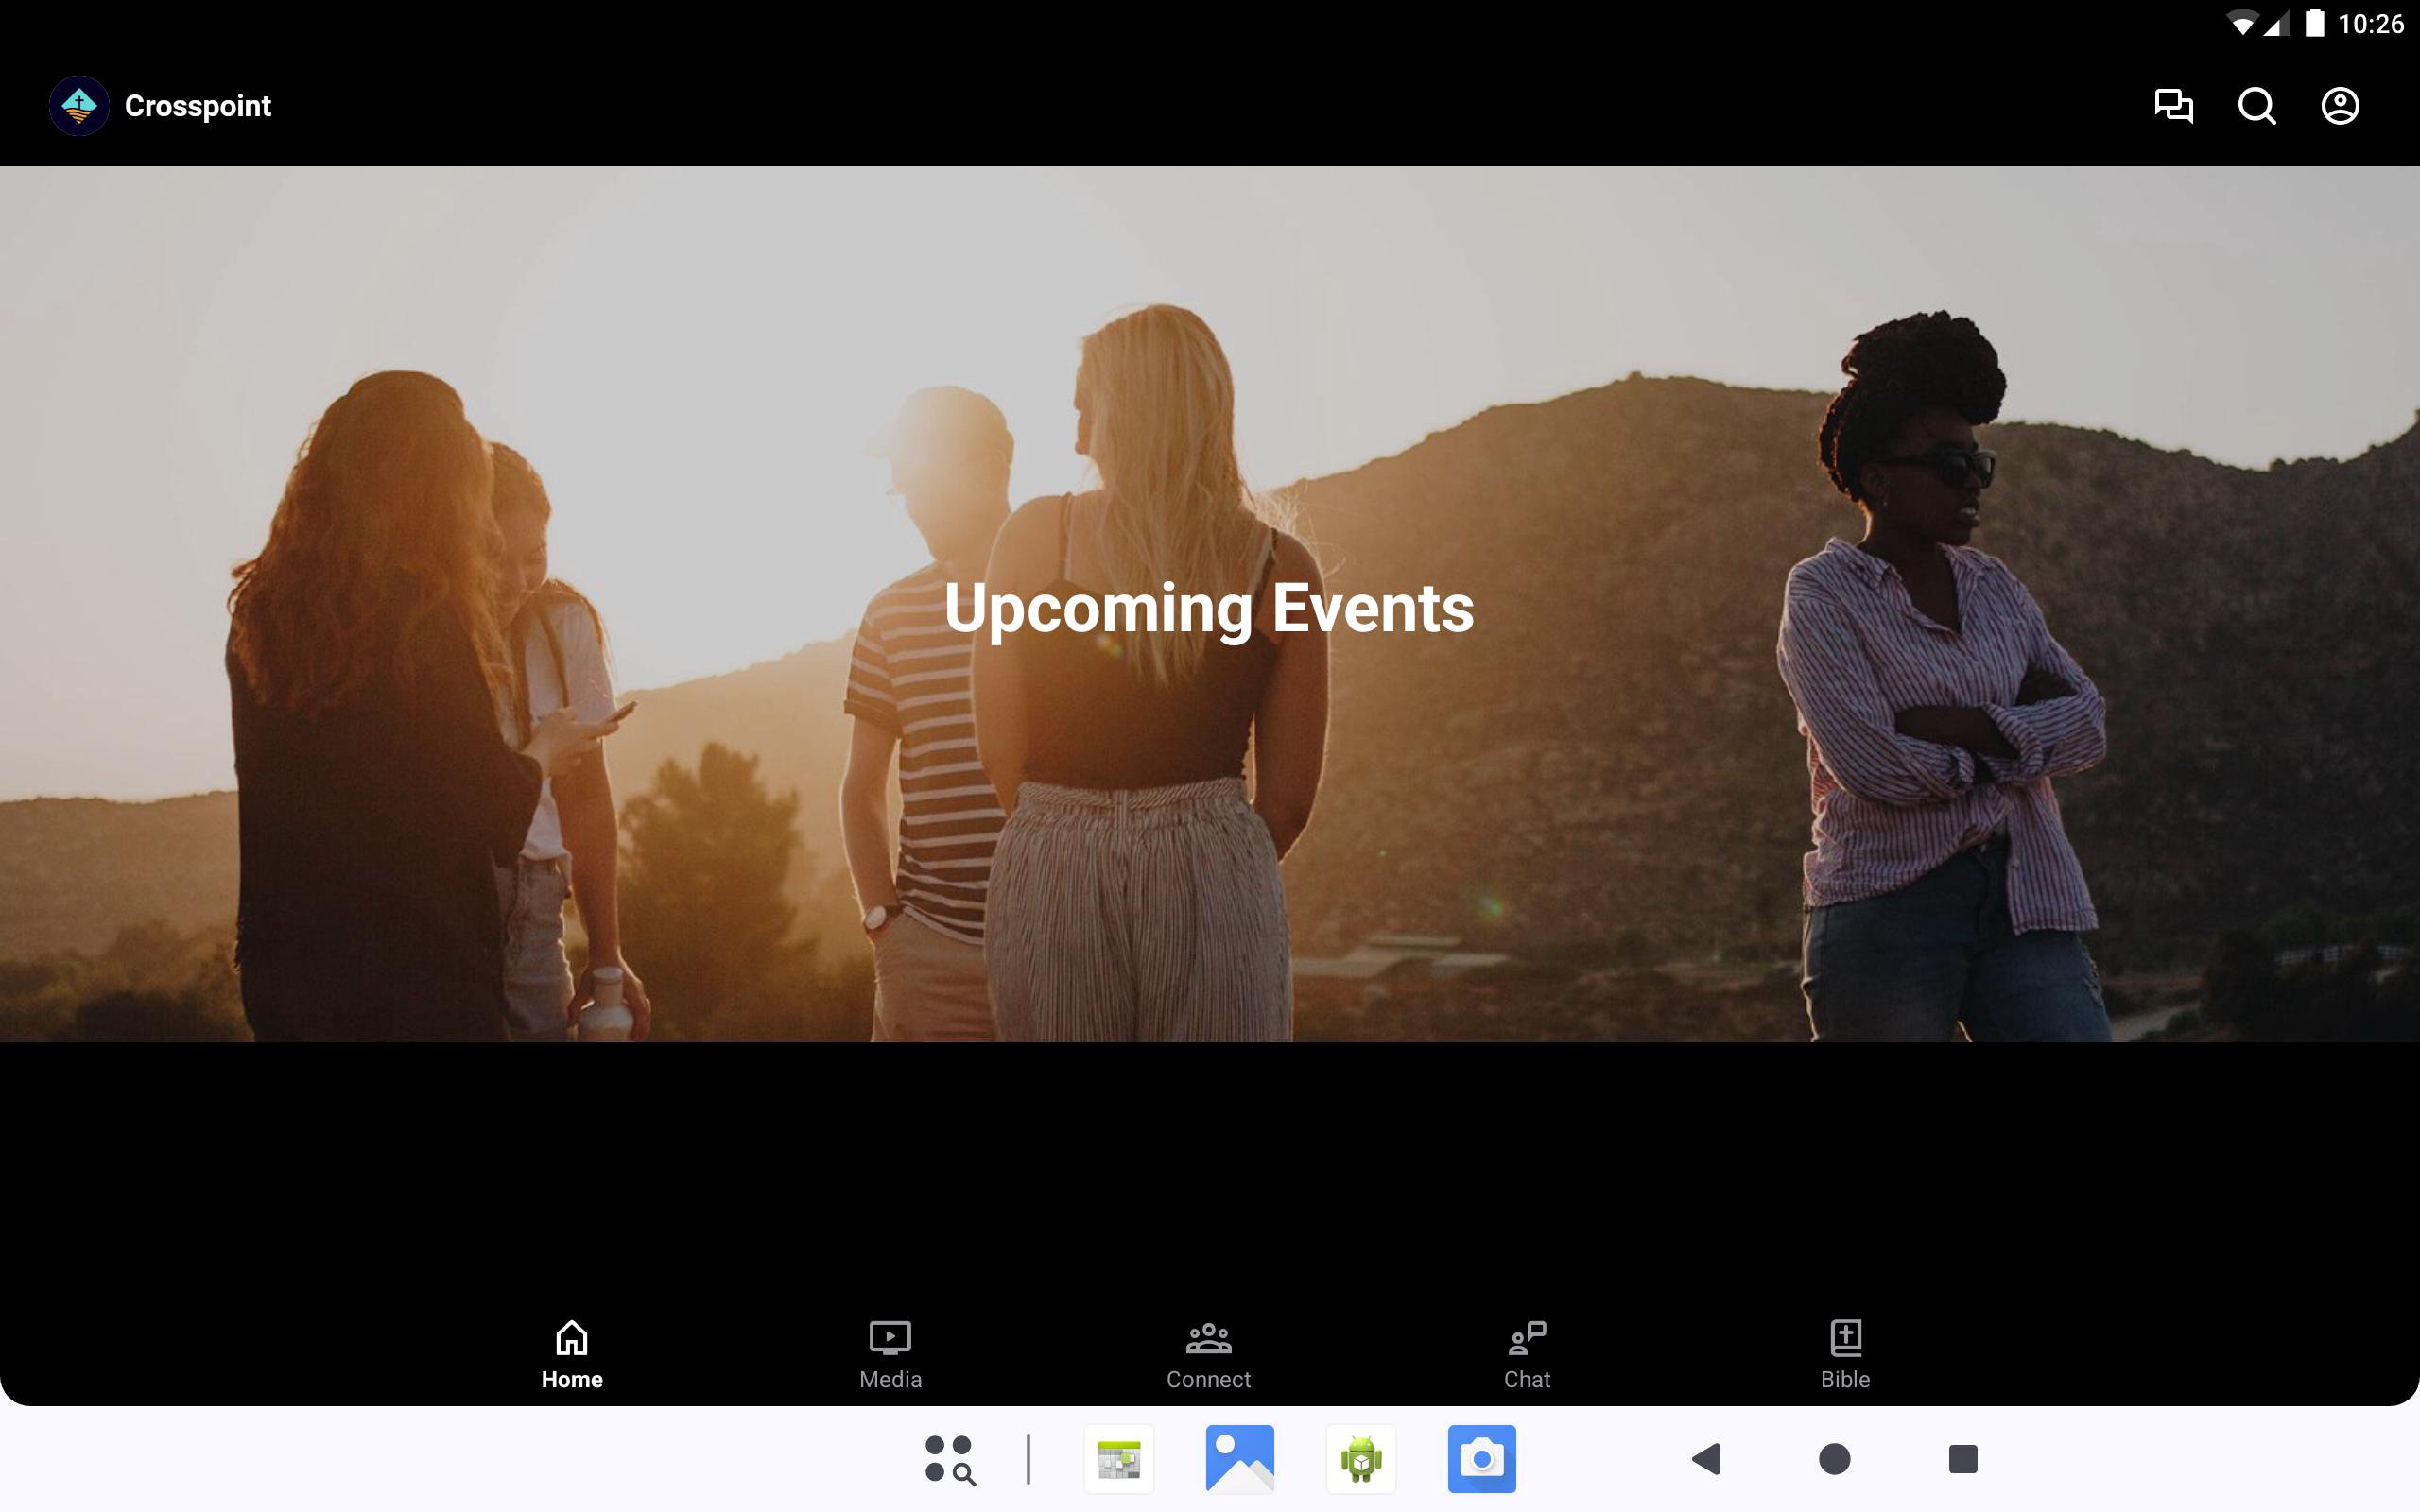Switch to the Media tab
Viewport: 2420px width, 1512px height.
point(890,1354)
